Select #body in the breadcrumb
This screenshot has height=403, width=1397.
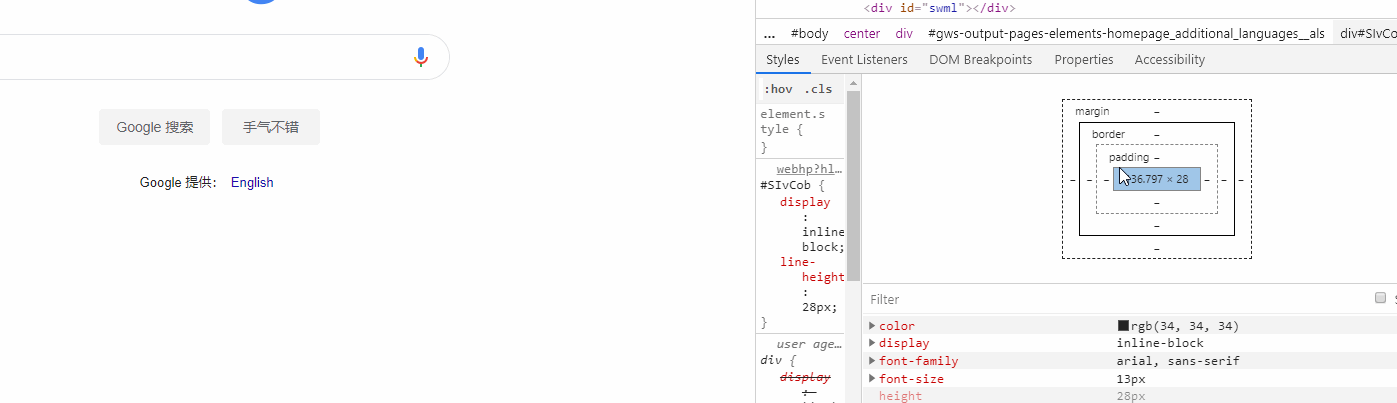point(809,34)
